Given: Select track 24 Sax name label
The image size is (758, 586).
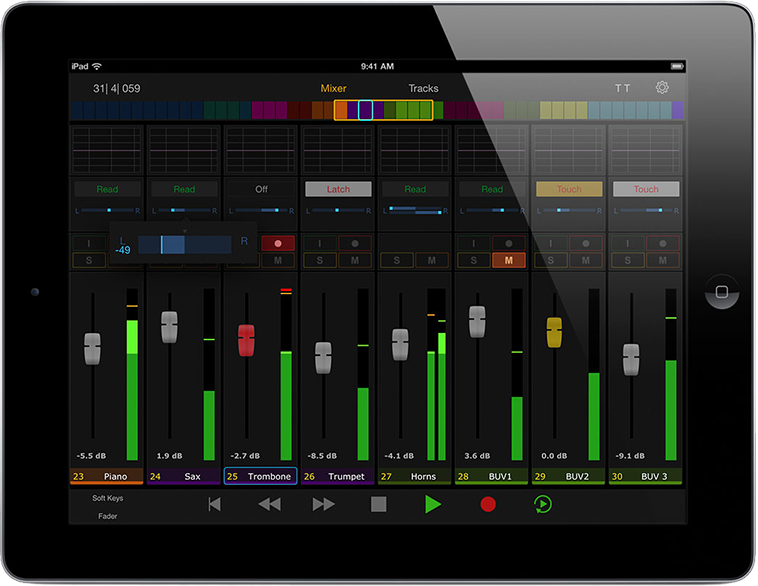Looking at the screenshot, I should [184, 476].
